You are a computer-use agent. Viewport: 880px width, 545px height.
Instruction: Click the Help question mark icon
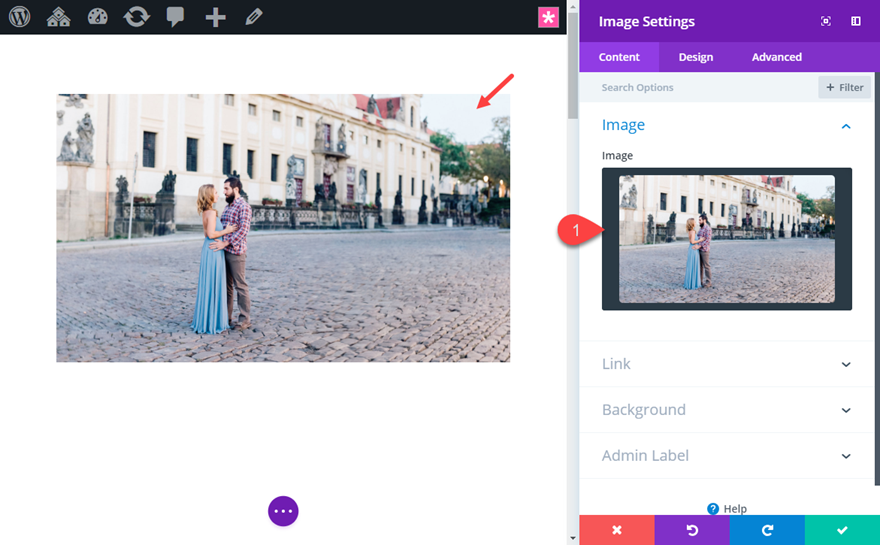click(x=713, y=509)
